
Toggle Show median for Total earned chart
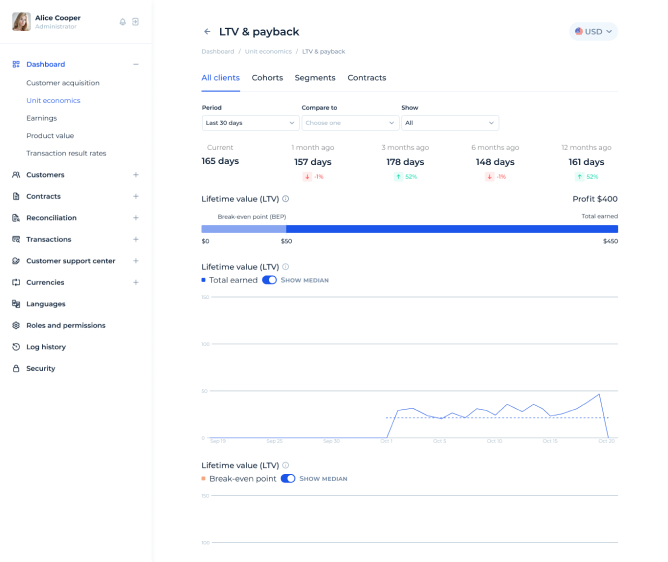[x=269, y=280]
